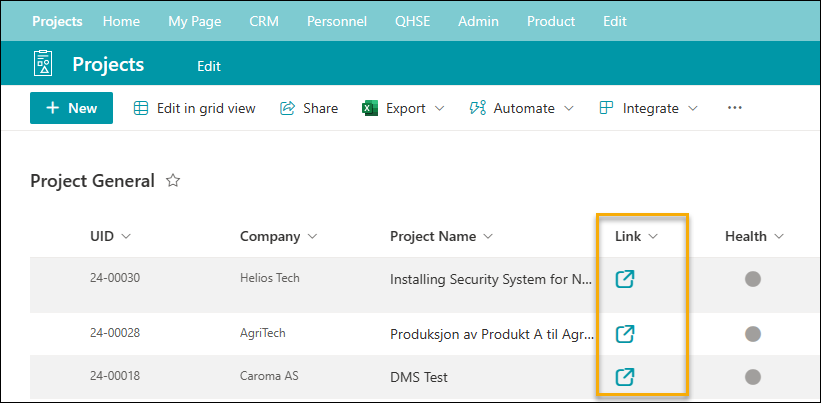The image size is (821, 403).
Task: Click company cell AgriTech
Action: coord(263,333)
